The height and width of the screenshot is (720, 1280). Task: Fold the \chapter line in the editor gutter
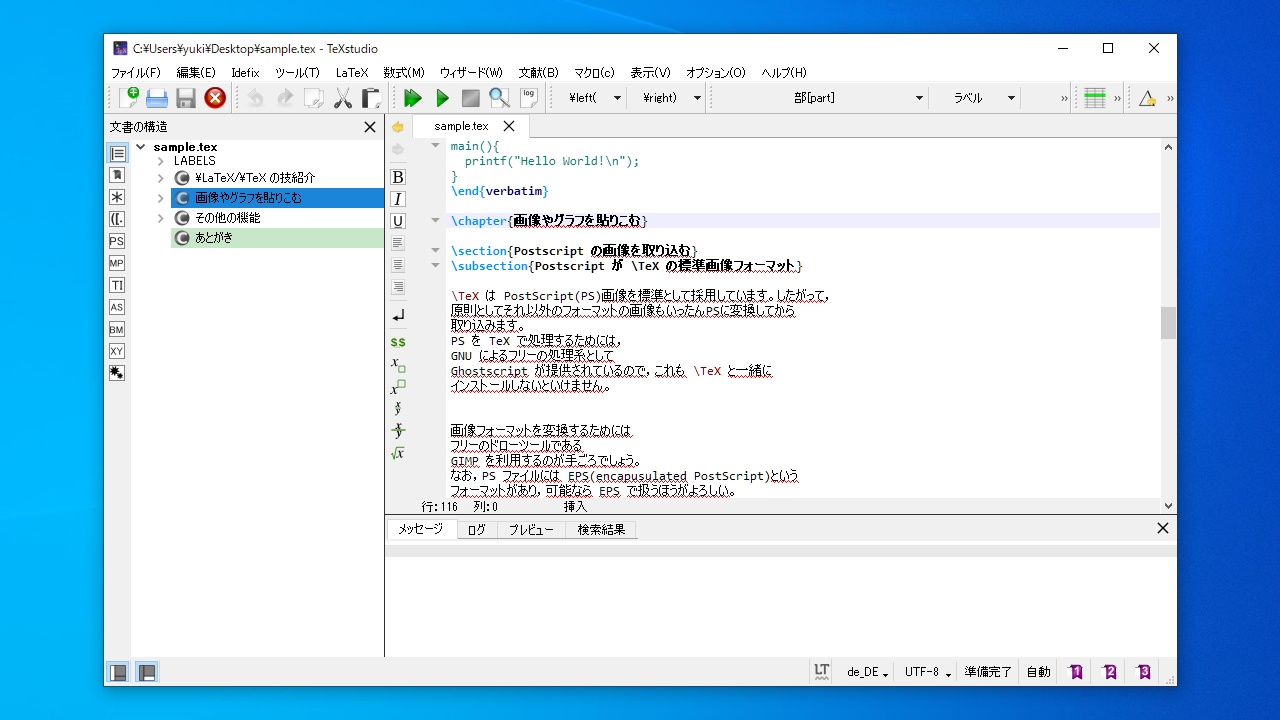point(435,221)
